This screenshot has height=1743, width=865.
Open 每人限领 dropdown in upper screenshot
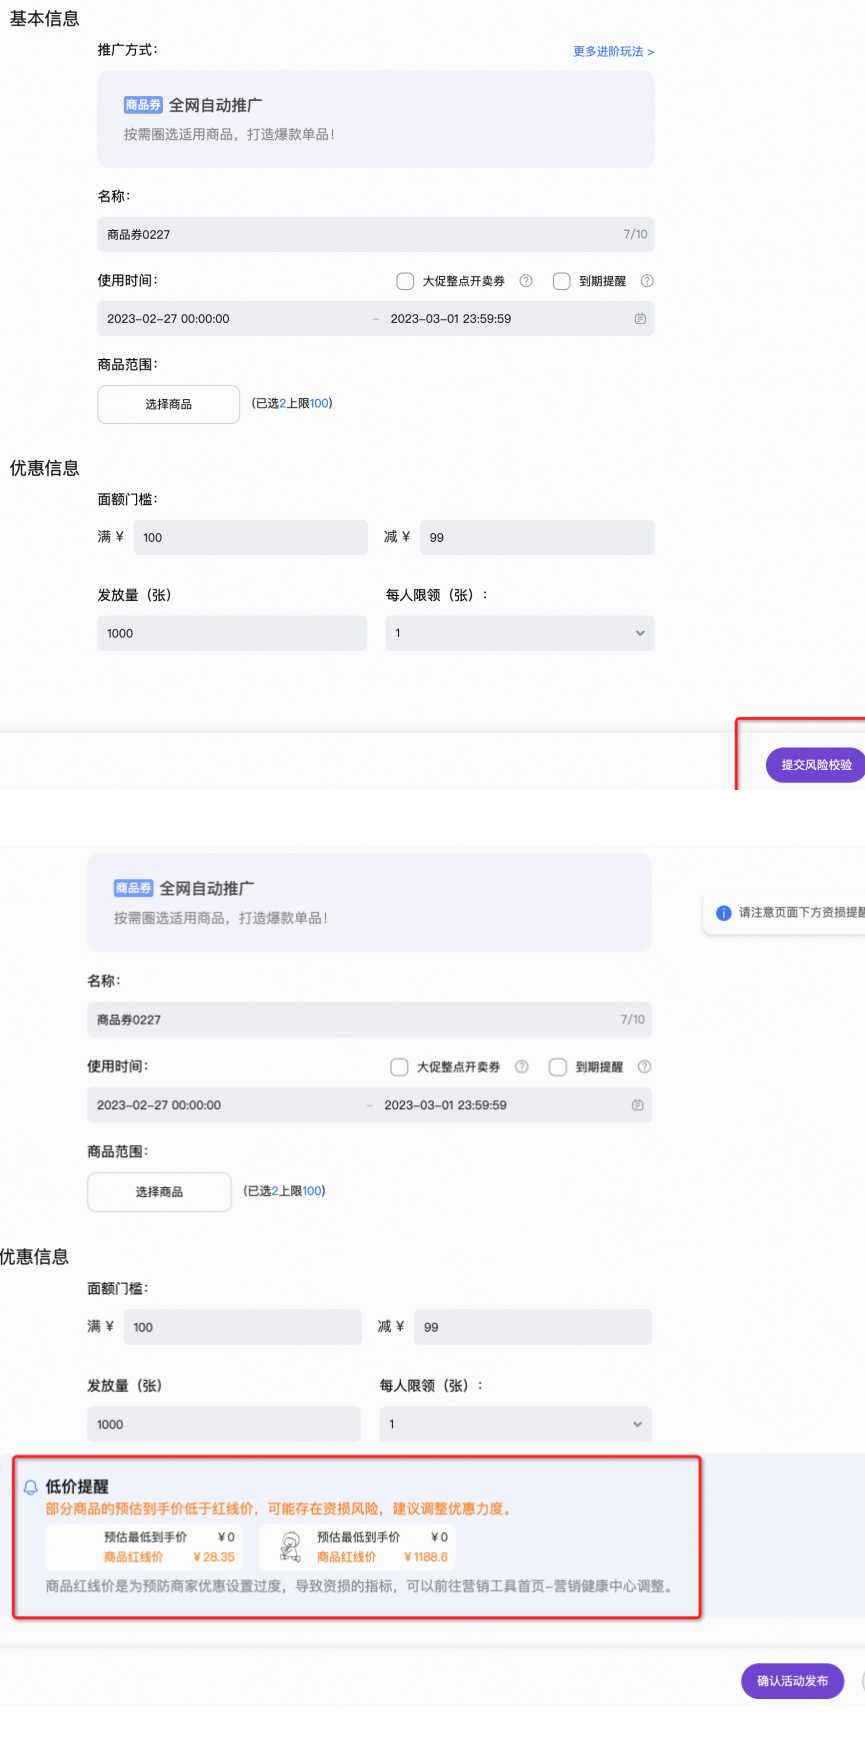[520, 633]
